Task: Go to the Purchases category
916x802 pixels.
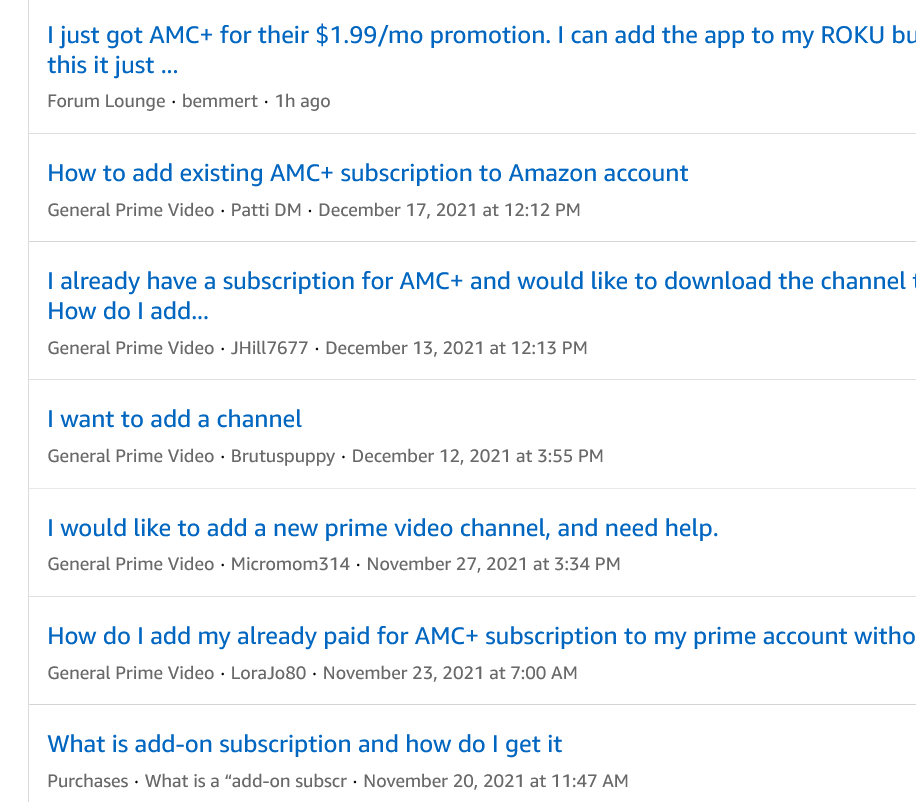Action: (87, 780)
